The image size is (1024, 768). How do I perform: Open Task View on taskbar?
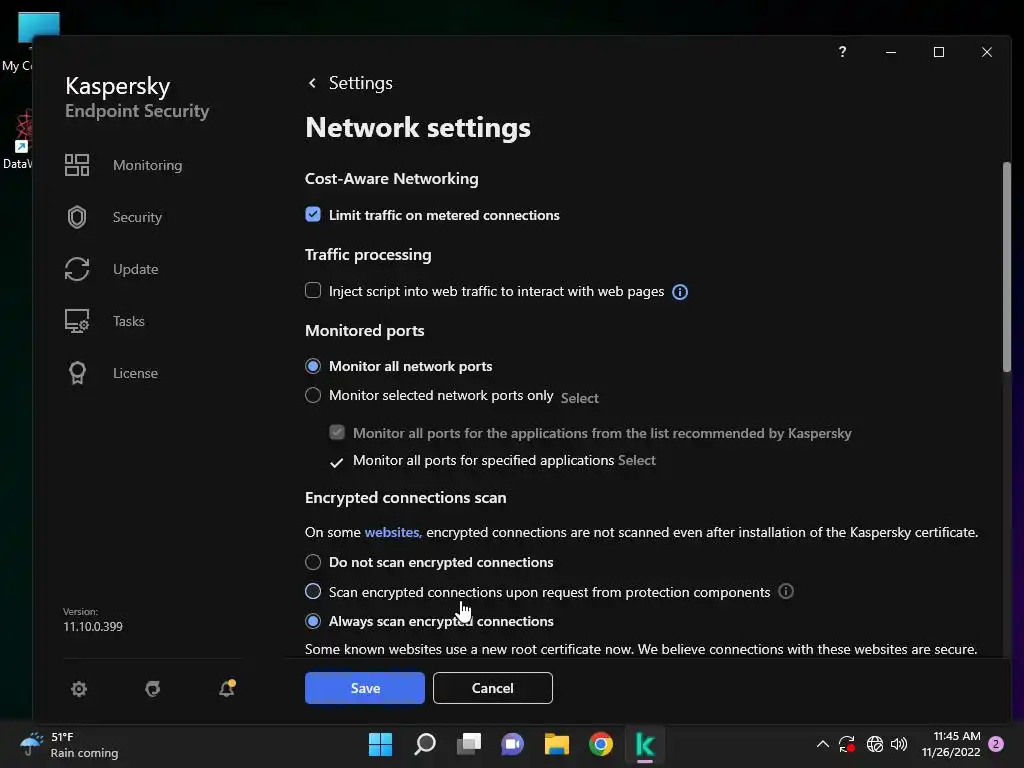[468, 744]
